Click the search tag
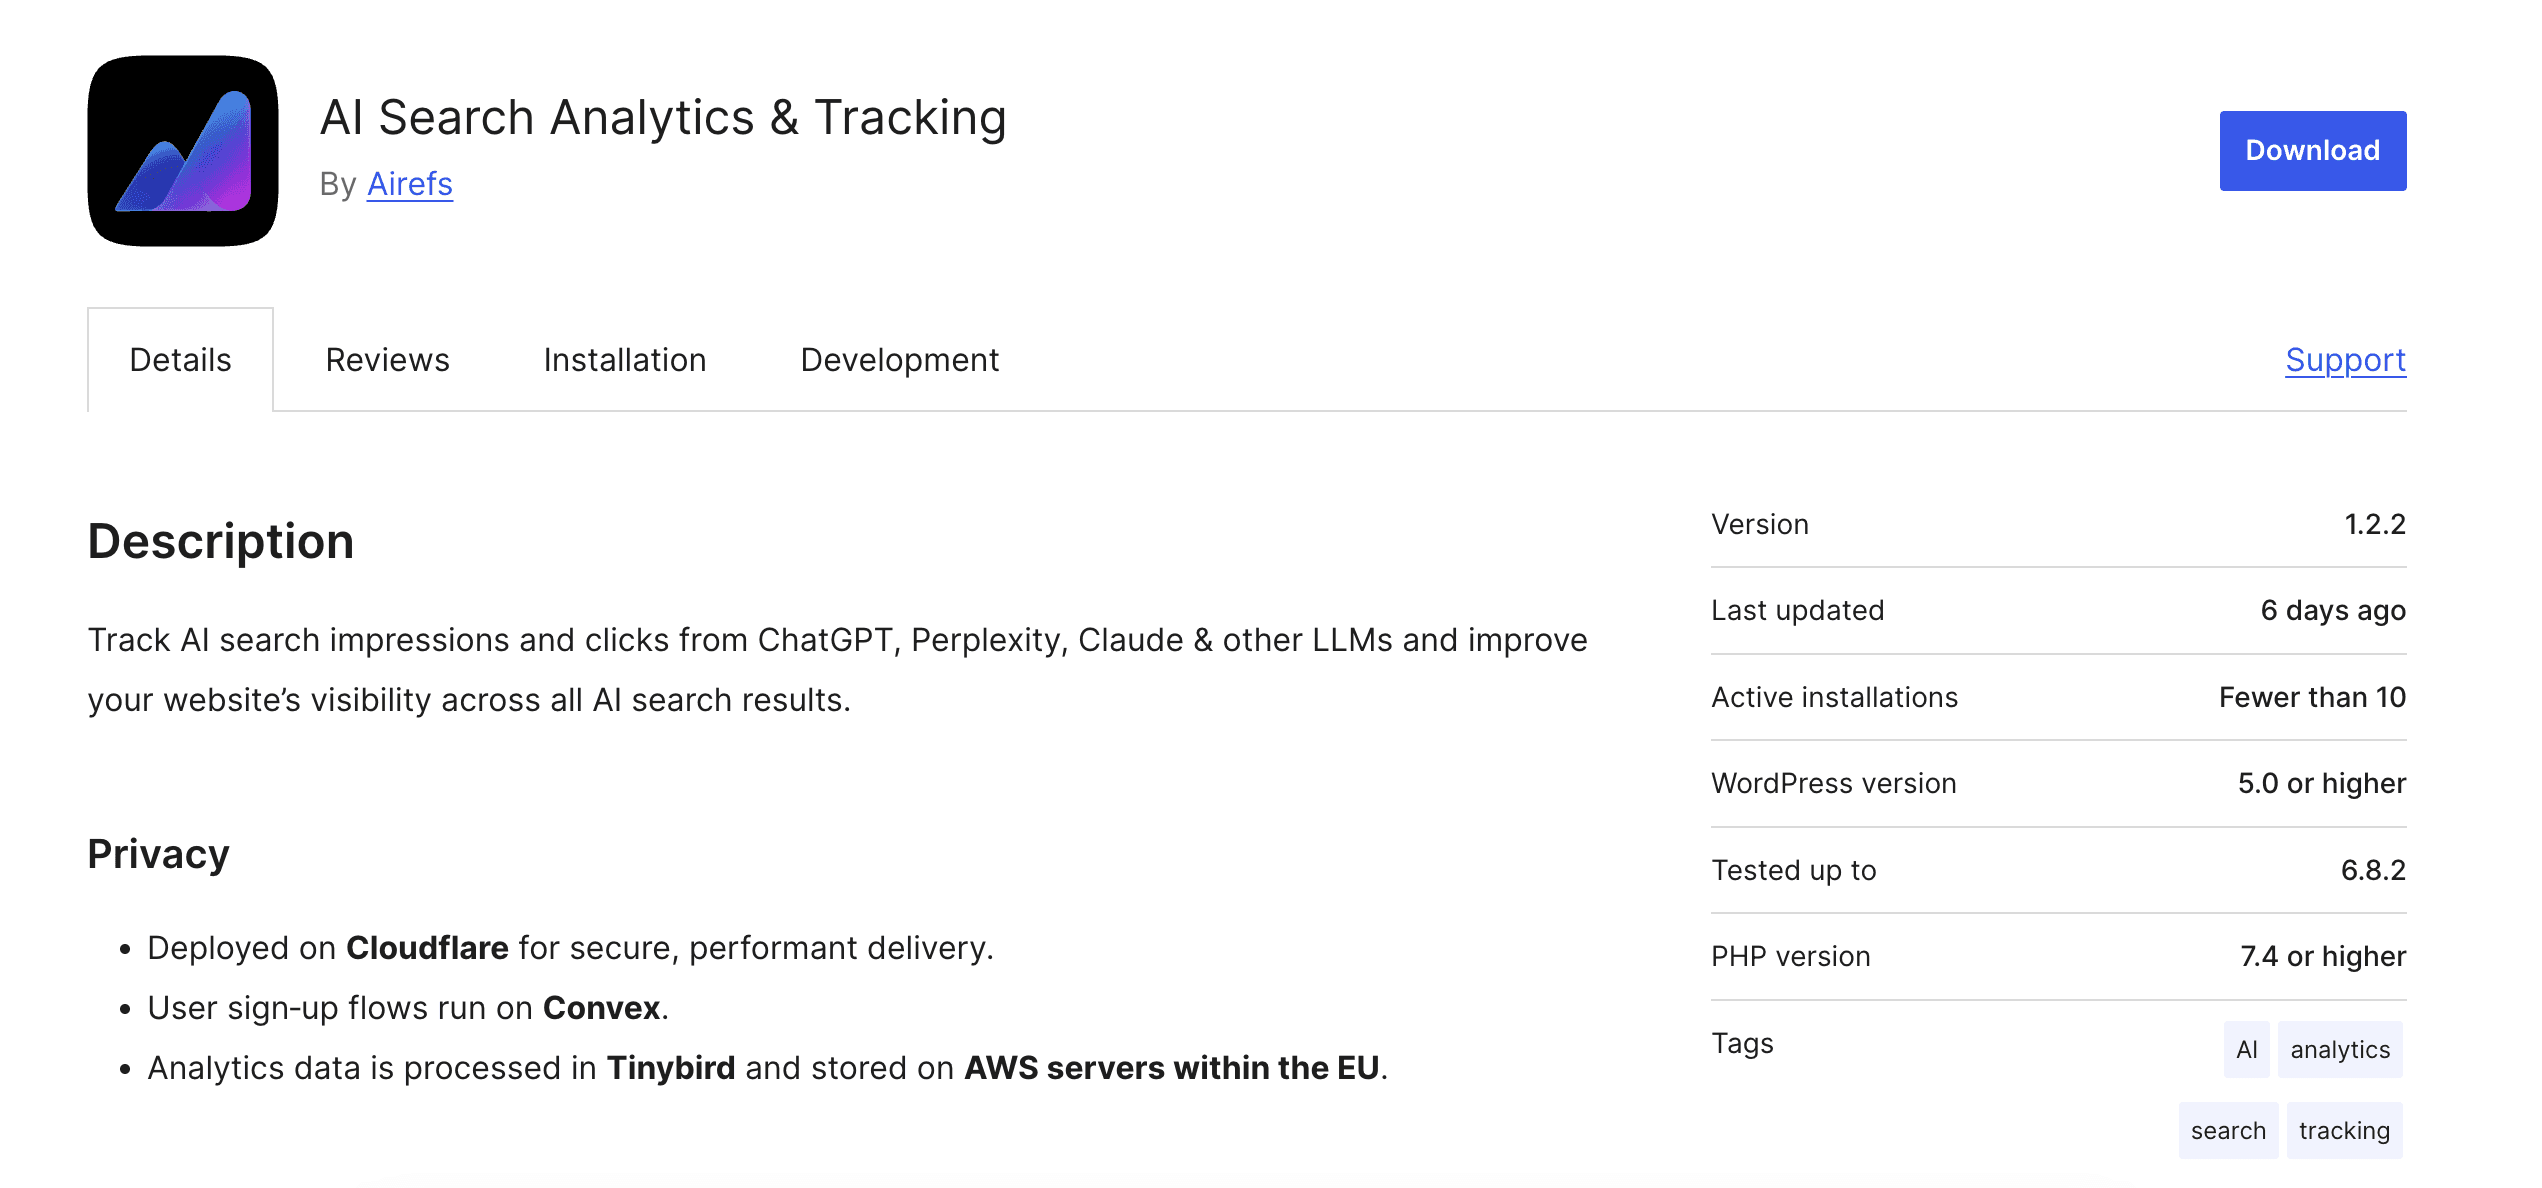2542x1188 pixels. tap(2228, 1130)
